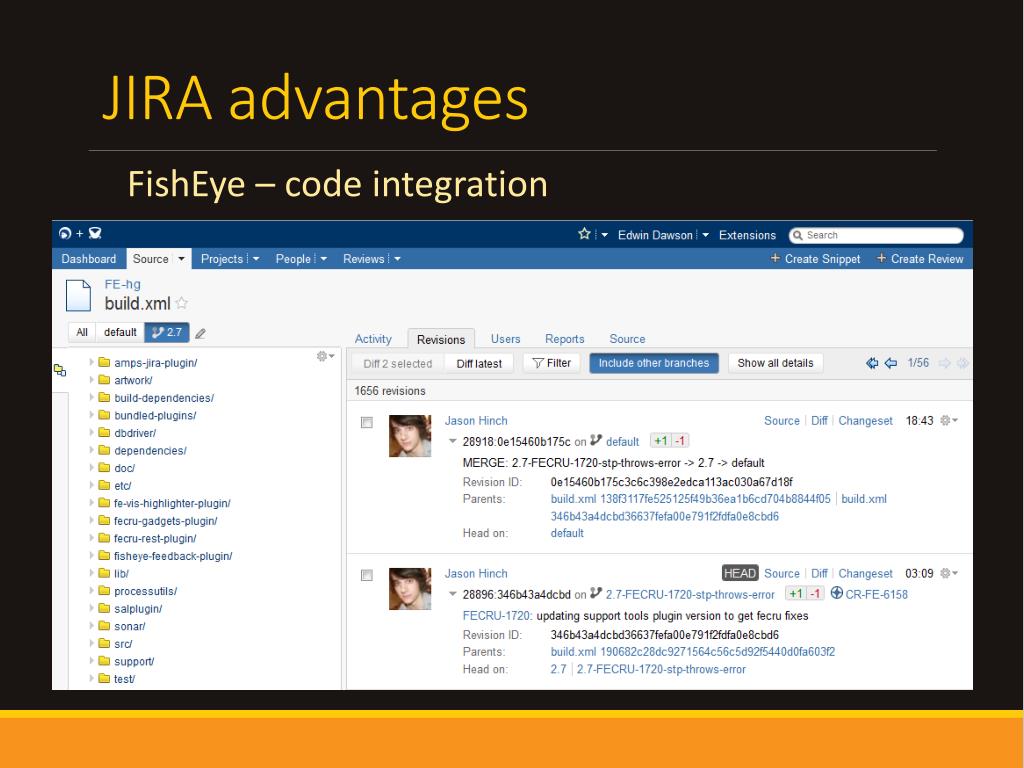Open the fe-vis-highlighter-plugin folder
The height and width of the screenshot is (768, 1024).
[x=172, y=504]
